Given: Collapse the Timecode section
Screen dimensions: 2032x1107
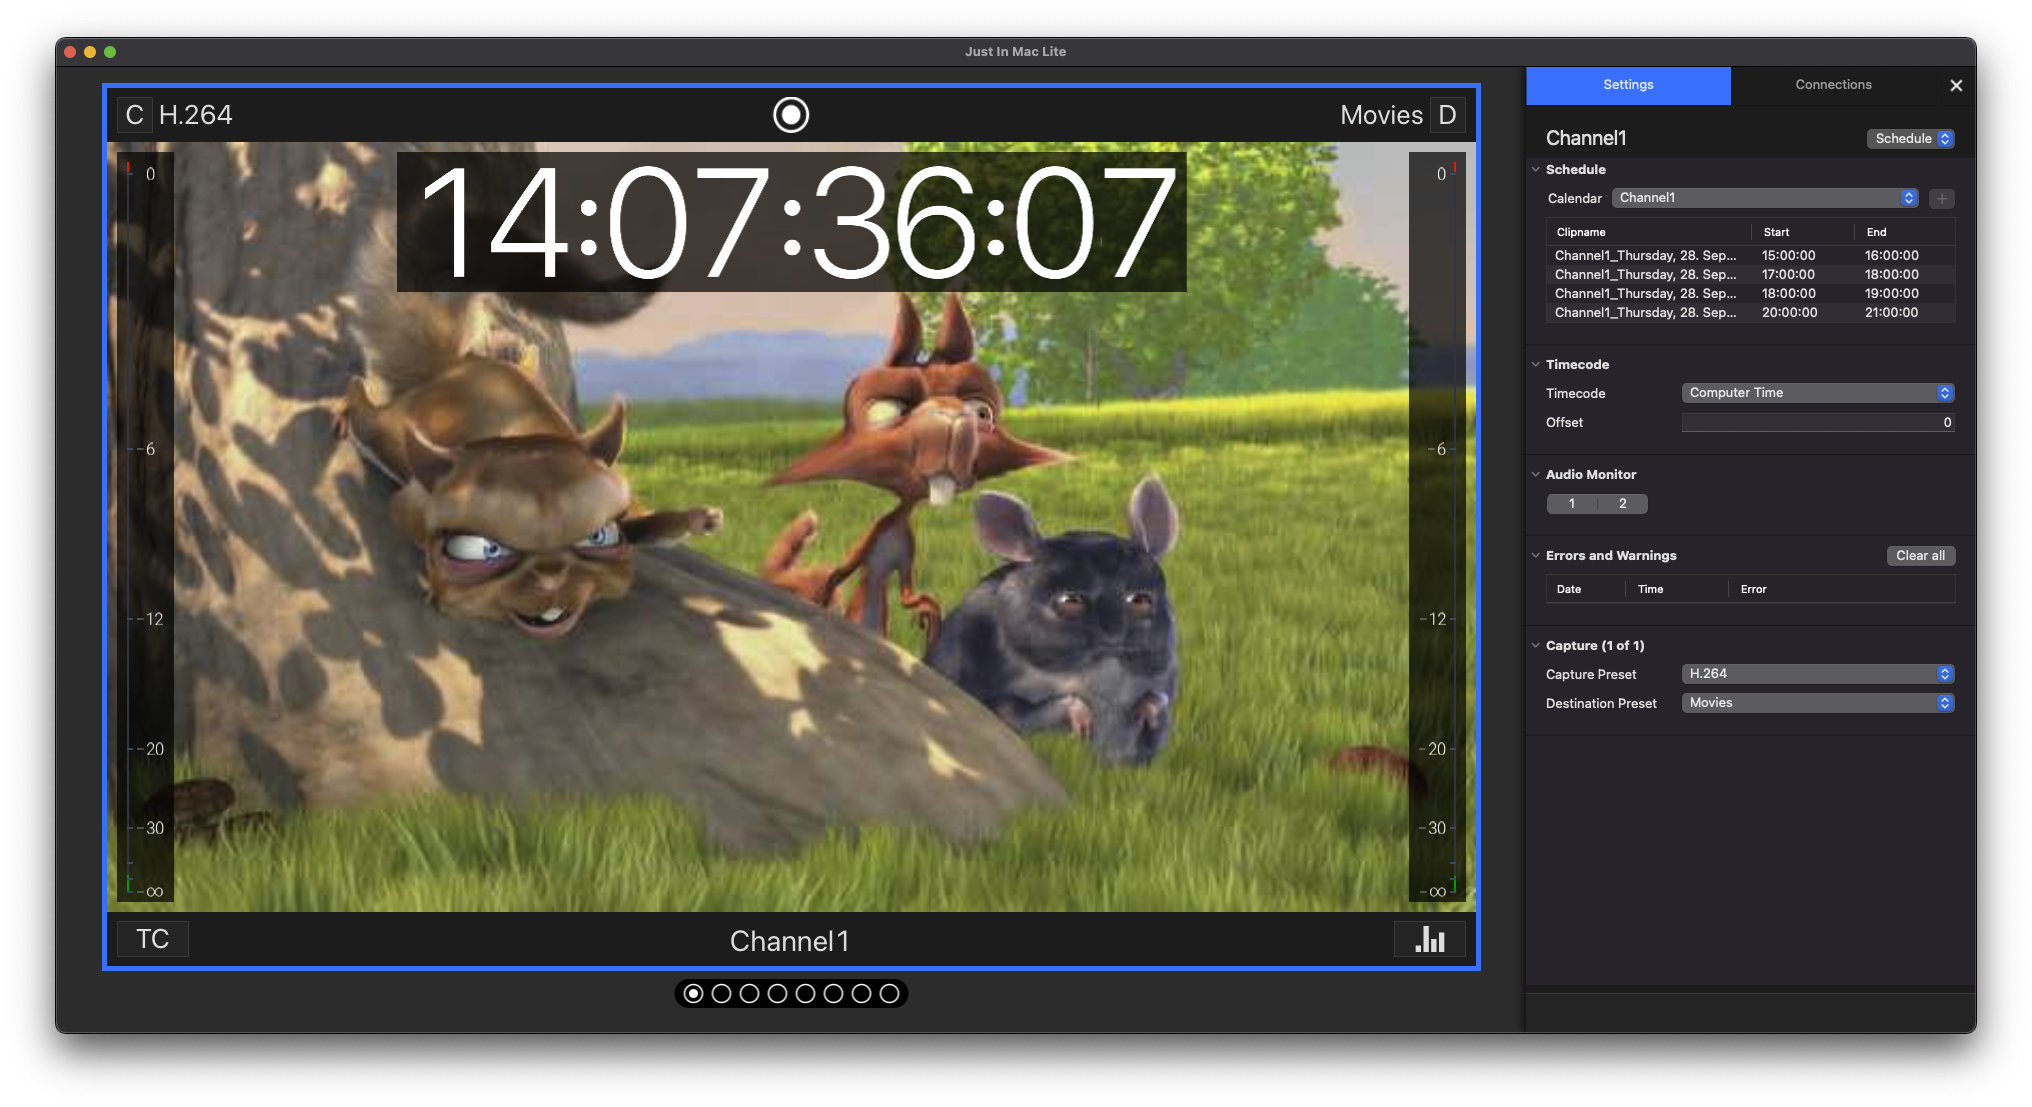Looking at the screenshot, I should (x=1535, y=365).
